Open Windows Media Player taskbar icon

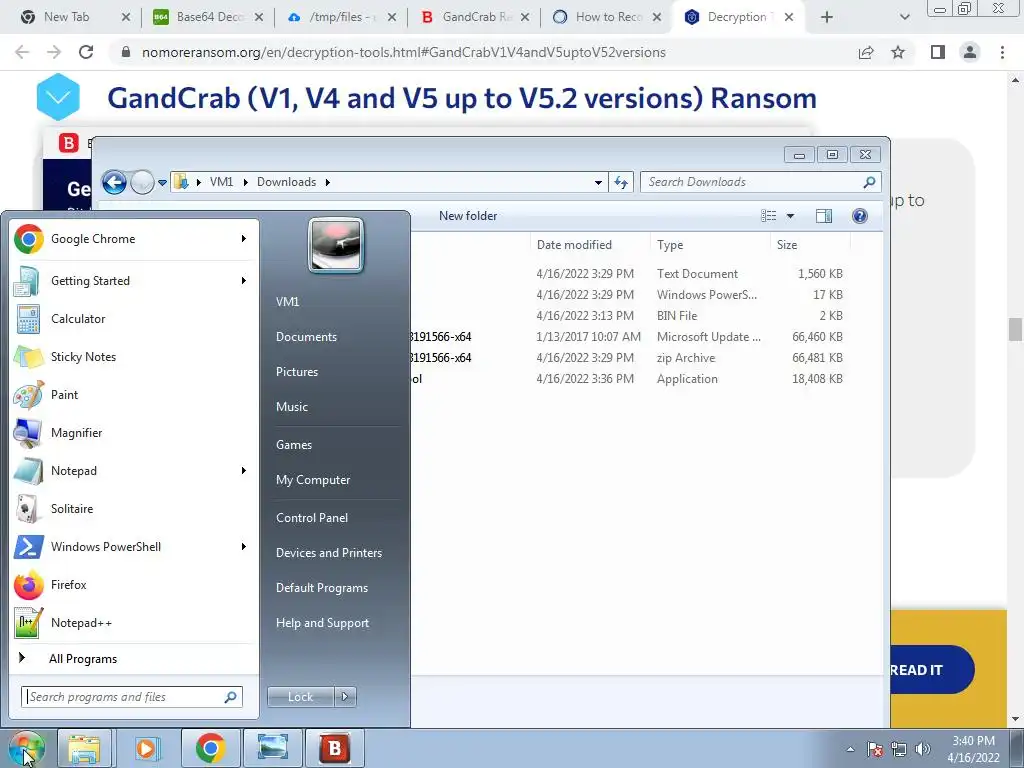pos(146,748)
